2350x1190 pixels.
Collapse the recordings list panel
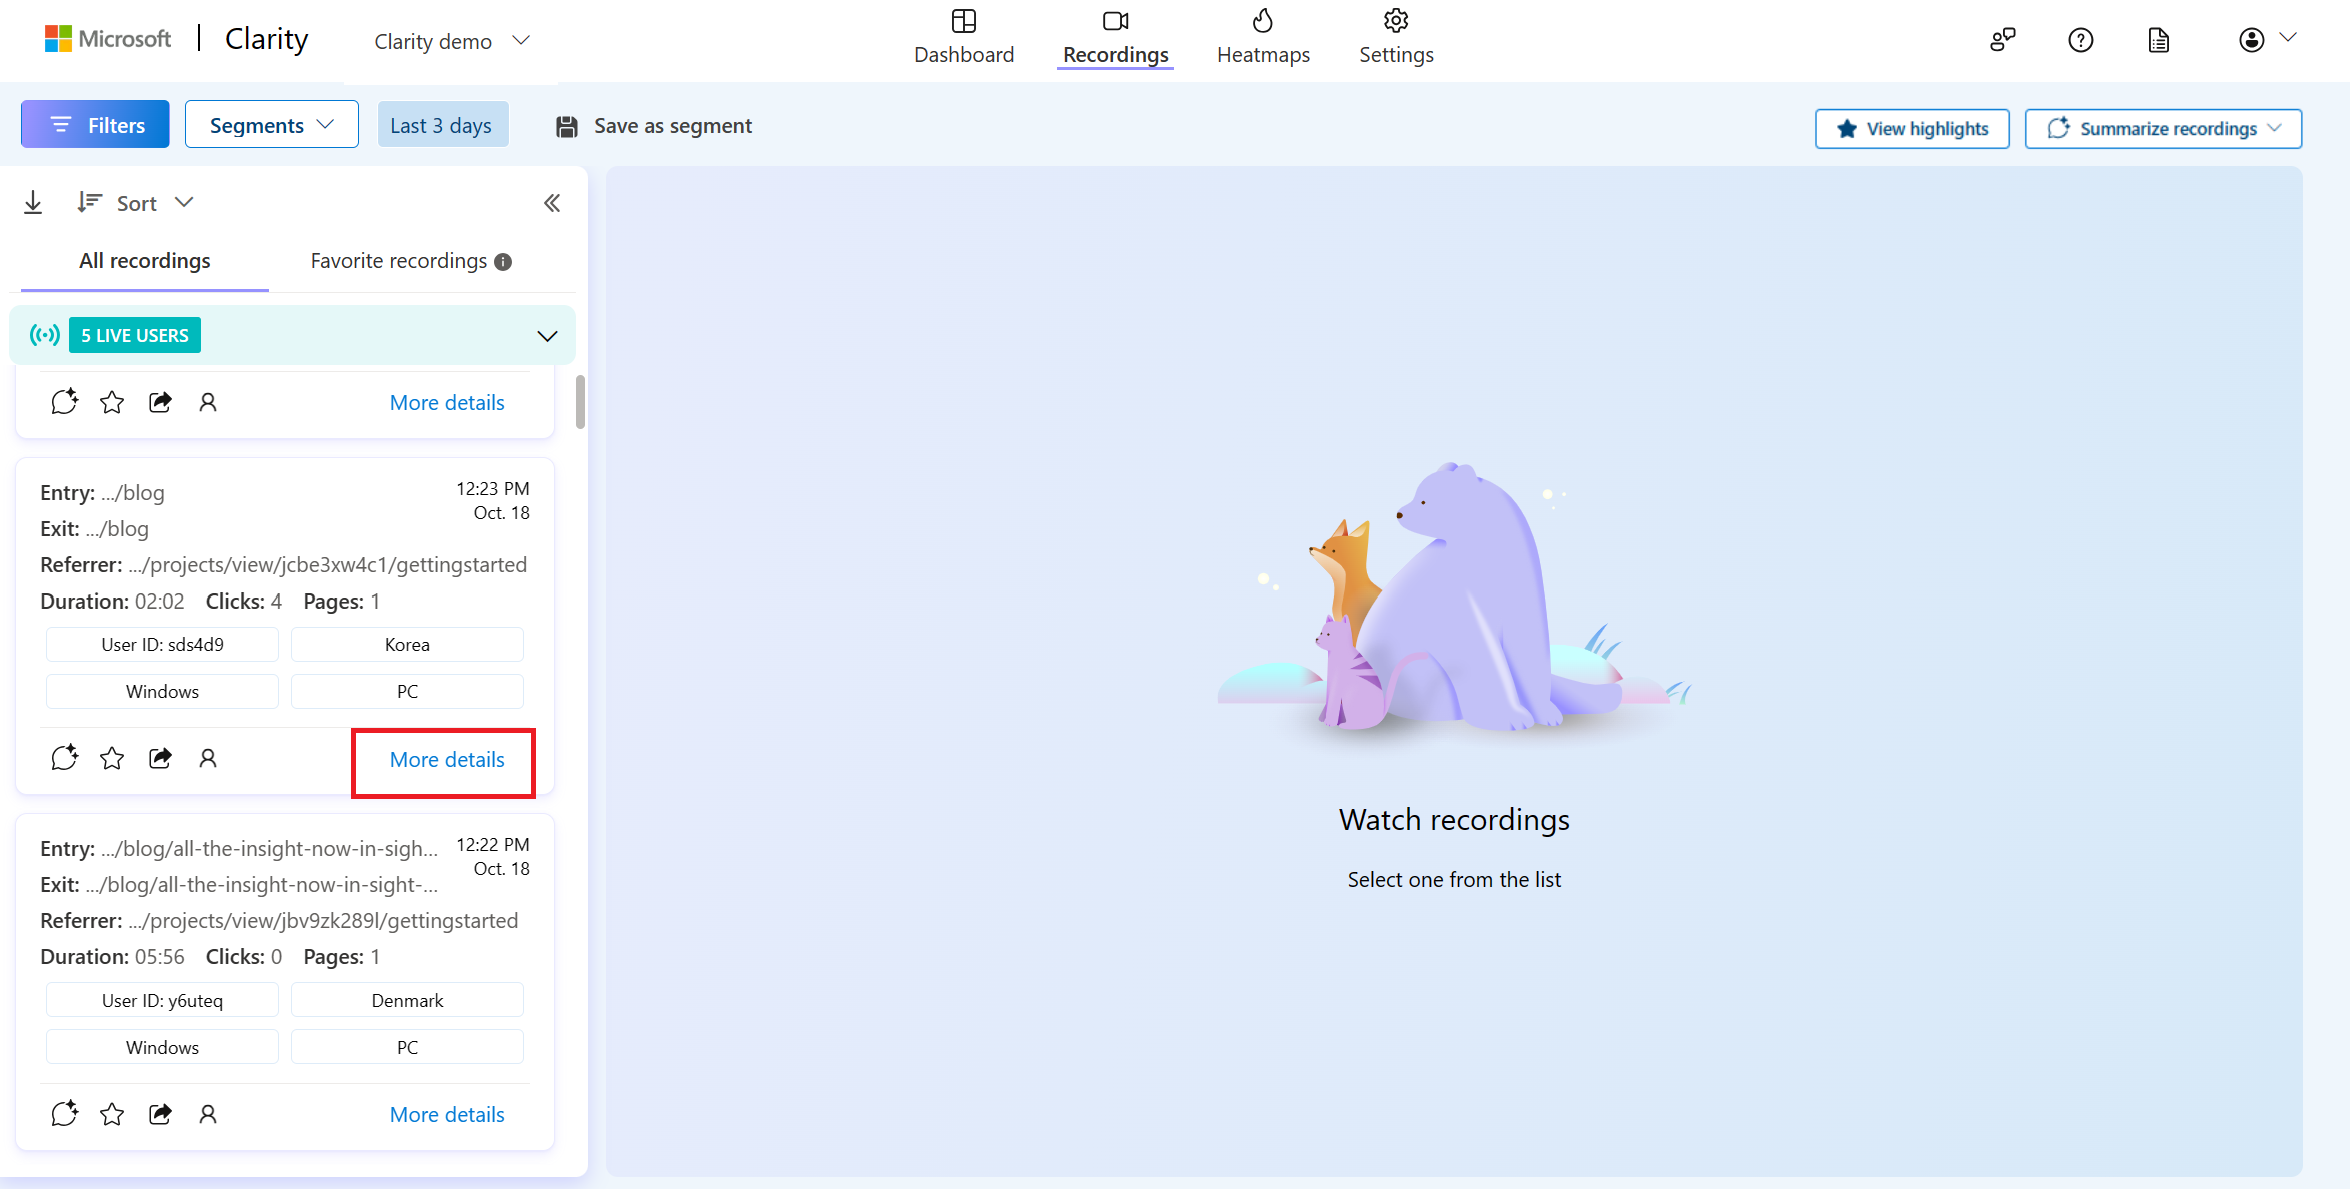click(552, 203)
